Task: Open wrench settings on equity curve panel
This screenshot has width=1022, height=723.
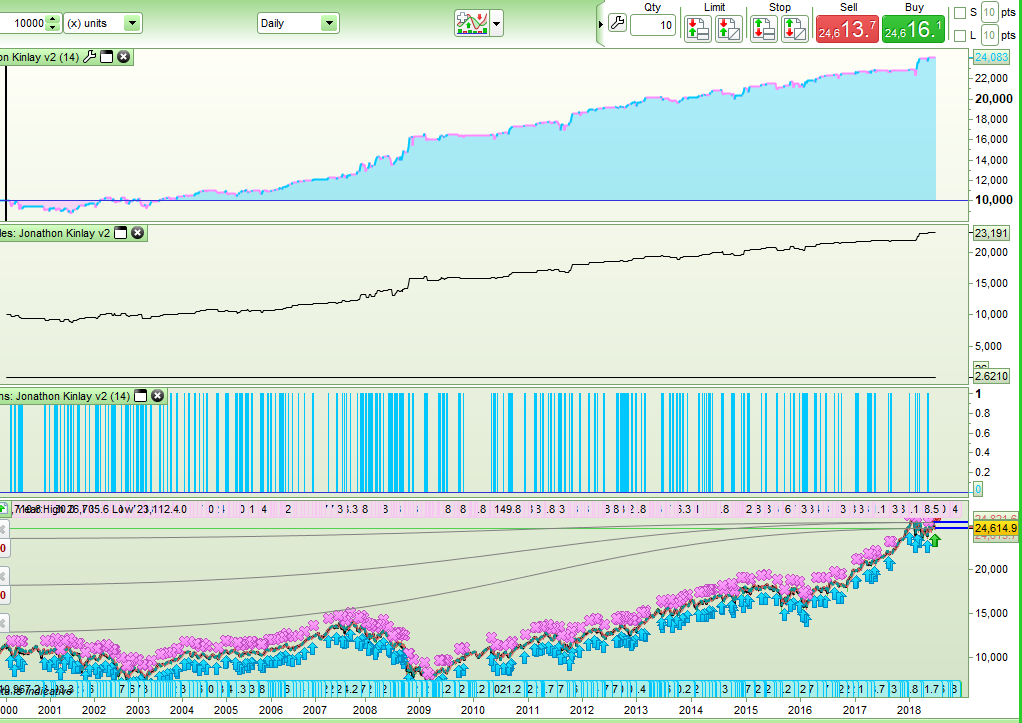Action: point(90,57)
